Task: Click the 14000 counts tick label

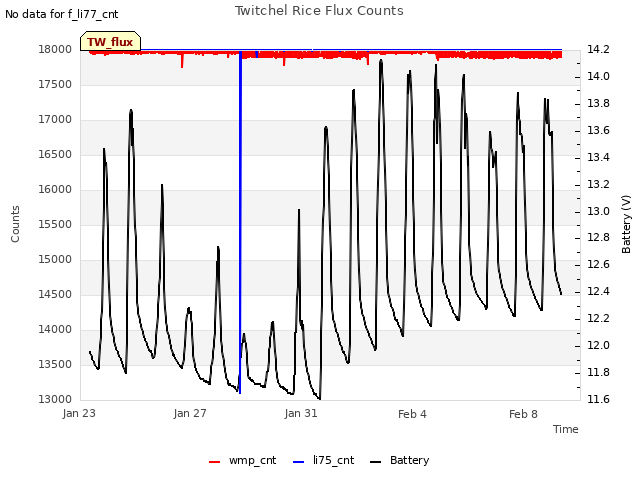Action: click(x=55, y=329)
